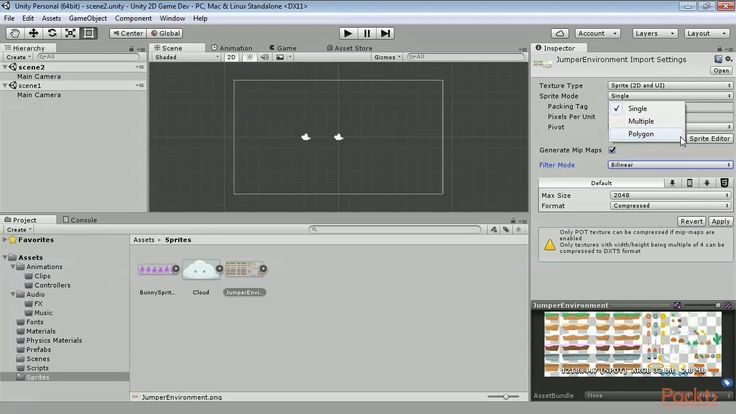Toggle Center pivot mode
Image resolution: width=736 pixels, height=414 pixels.
click(x=128, y=33)
